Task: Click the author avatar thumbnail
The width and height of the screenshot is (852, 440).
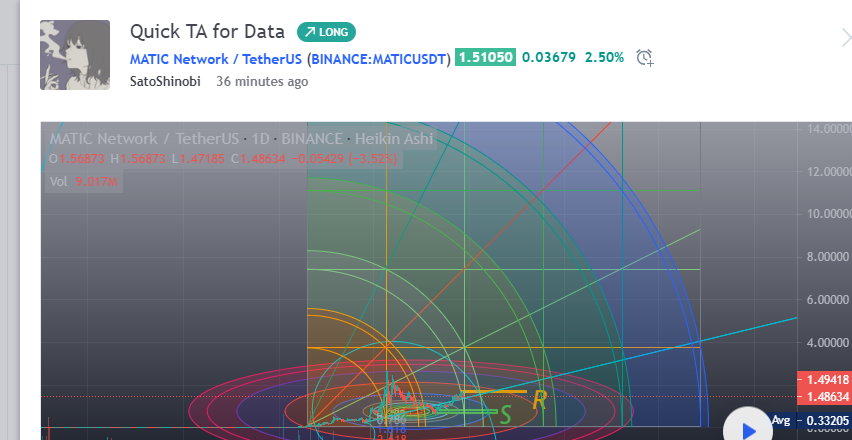Action: [75, 54]
